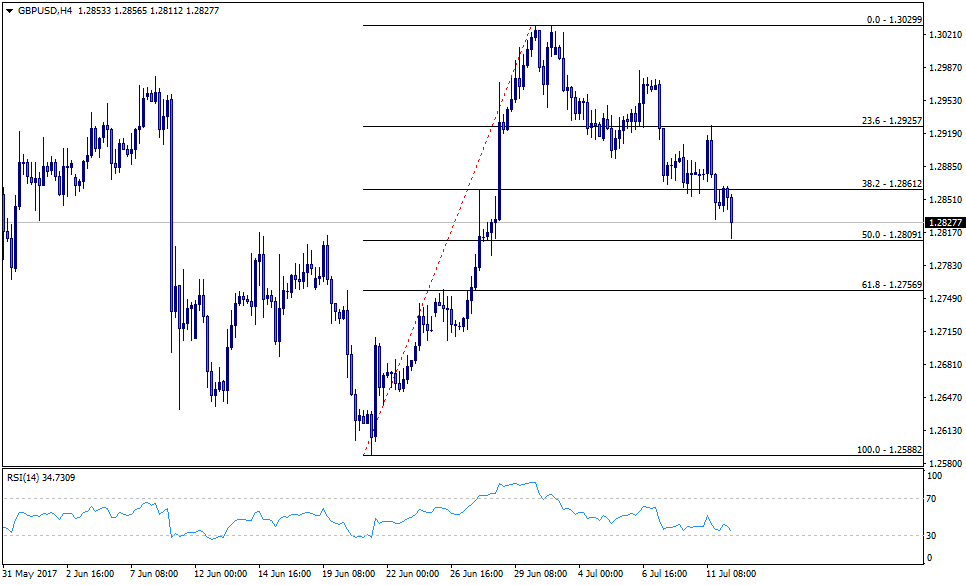Click the 100.0 Fibonacci label 1.25882
Viewport: 966px width, 585px height.
pos(888,449)
